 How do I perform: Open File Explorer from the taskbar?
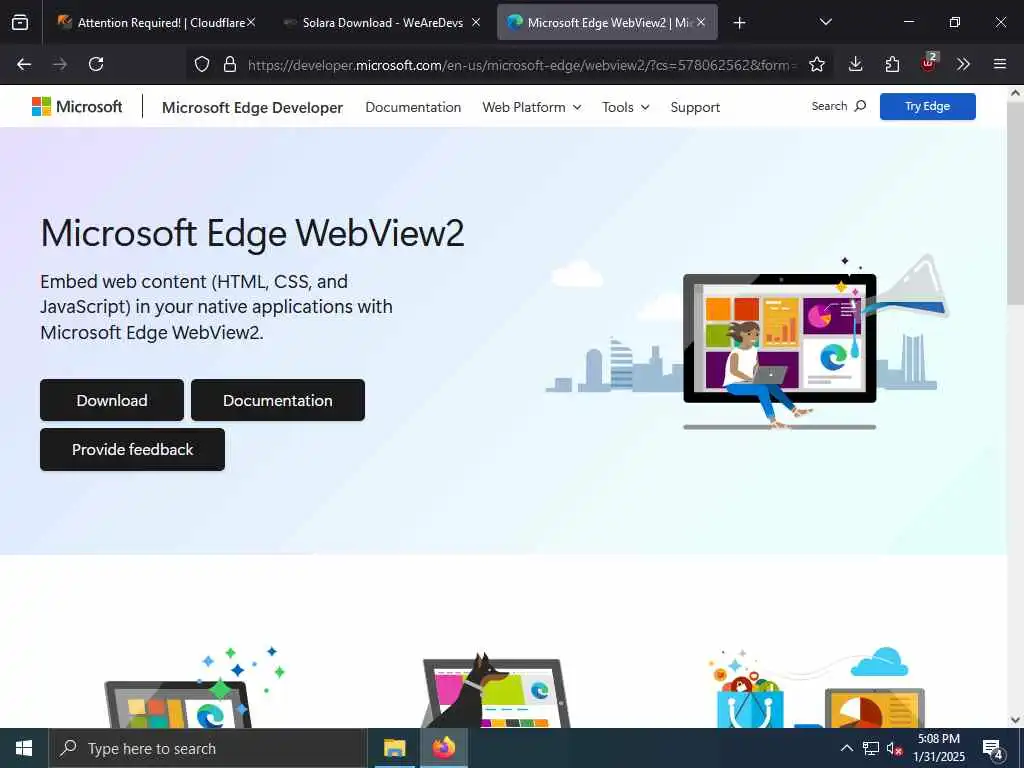coord(394,748)
